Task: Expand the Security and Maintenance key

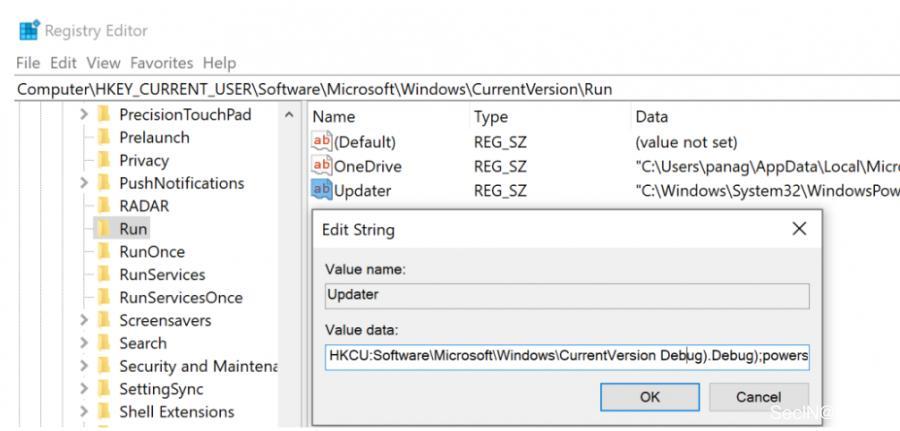Action: point(84,366)
